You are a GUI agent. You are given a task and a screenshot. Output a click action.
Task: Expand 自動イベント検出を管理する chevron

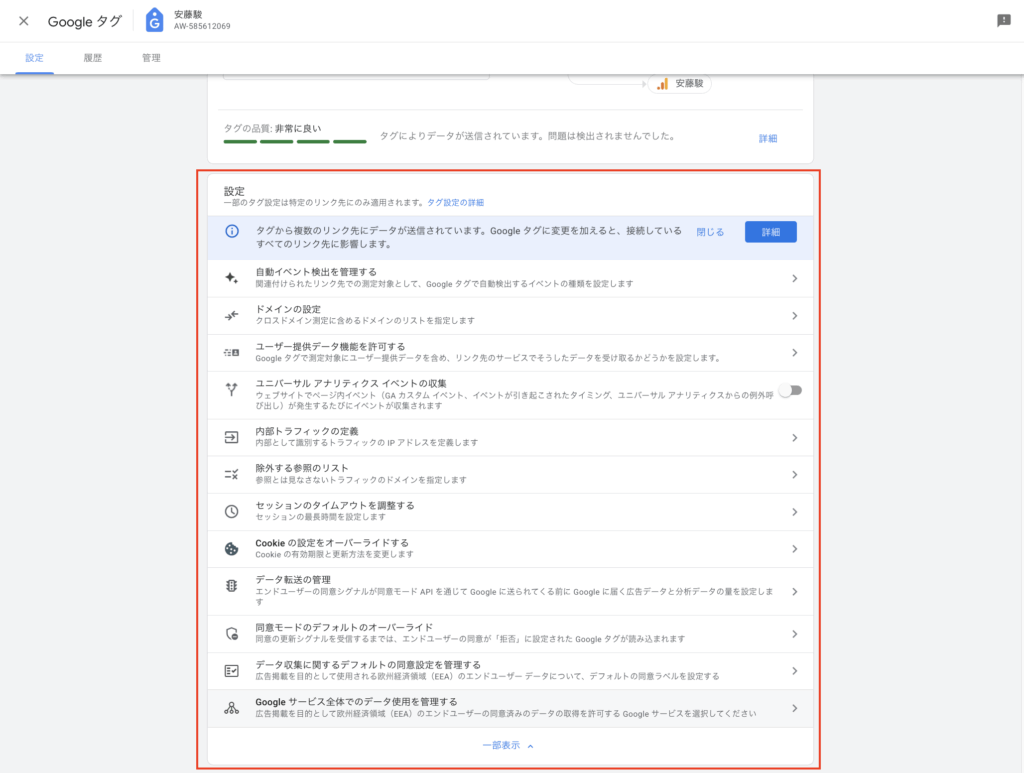[794, 279]
